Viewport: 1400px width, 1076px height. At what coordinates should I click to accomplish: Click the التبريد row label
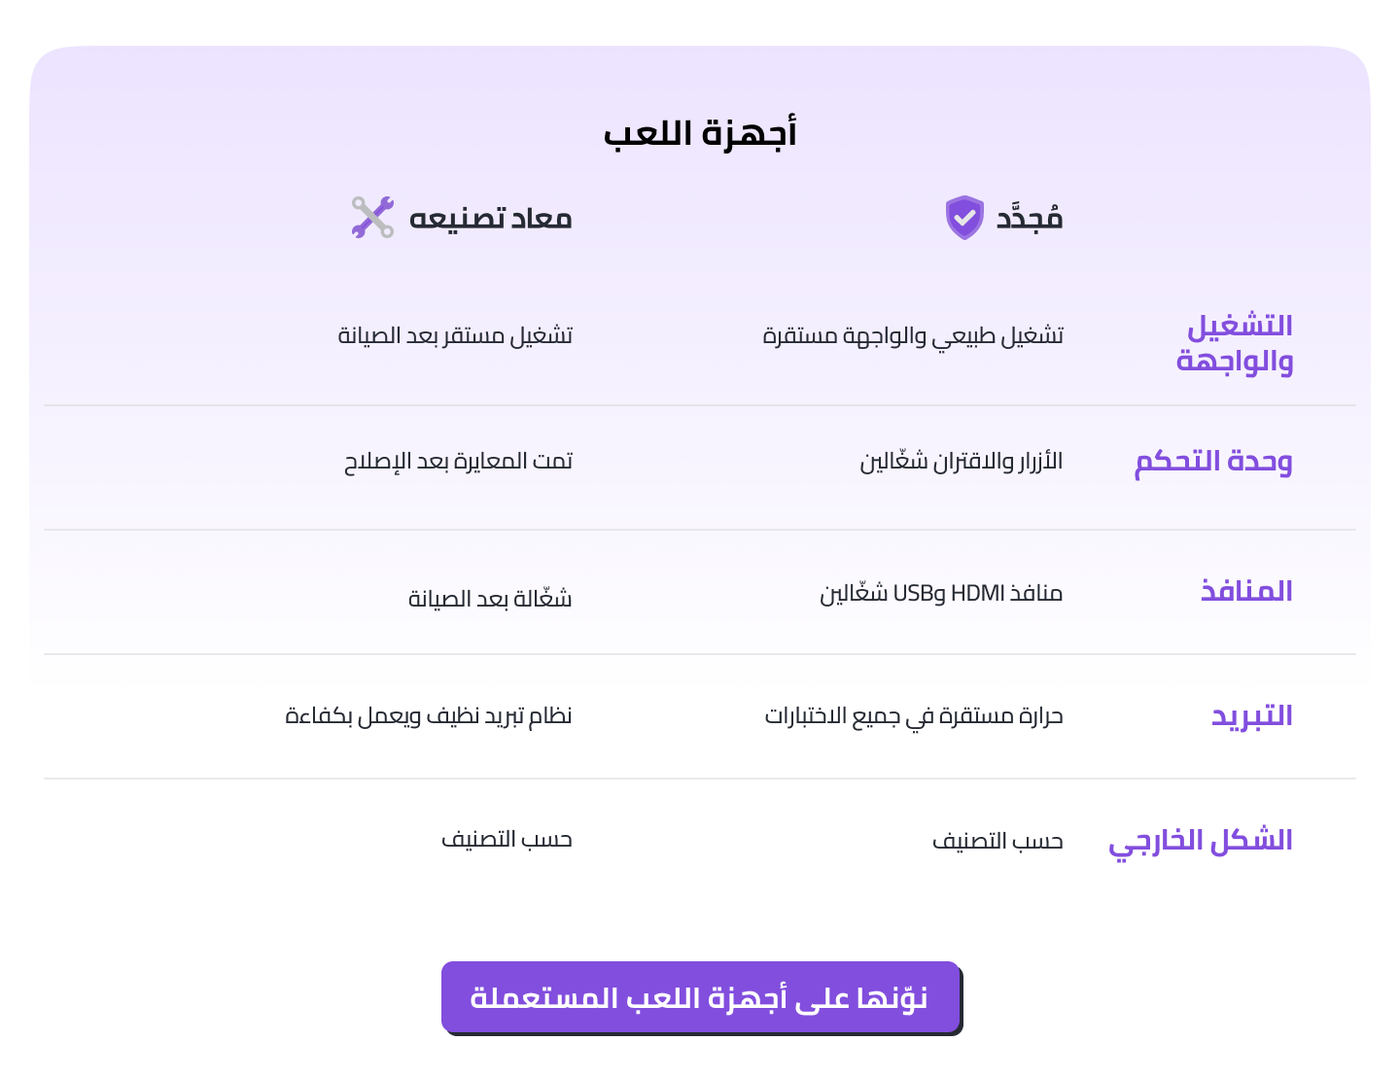click(1252, 716)
